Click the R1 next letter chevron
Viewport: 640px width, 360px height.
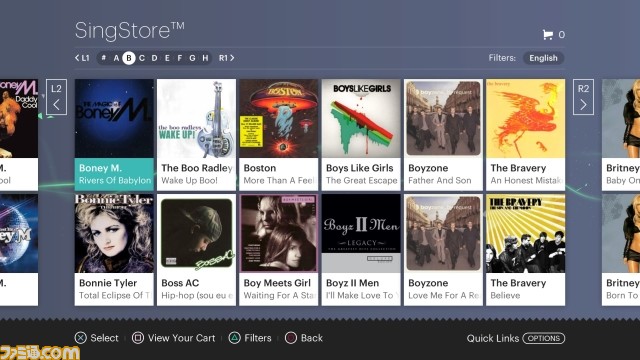(226, 58)
